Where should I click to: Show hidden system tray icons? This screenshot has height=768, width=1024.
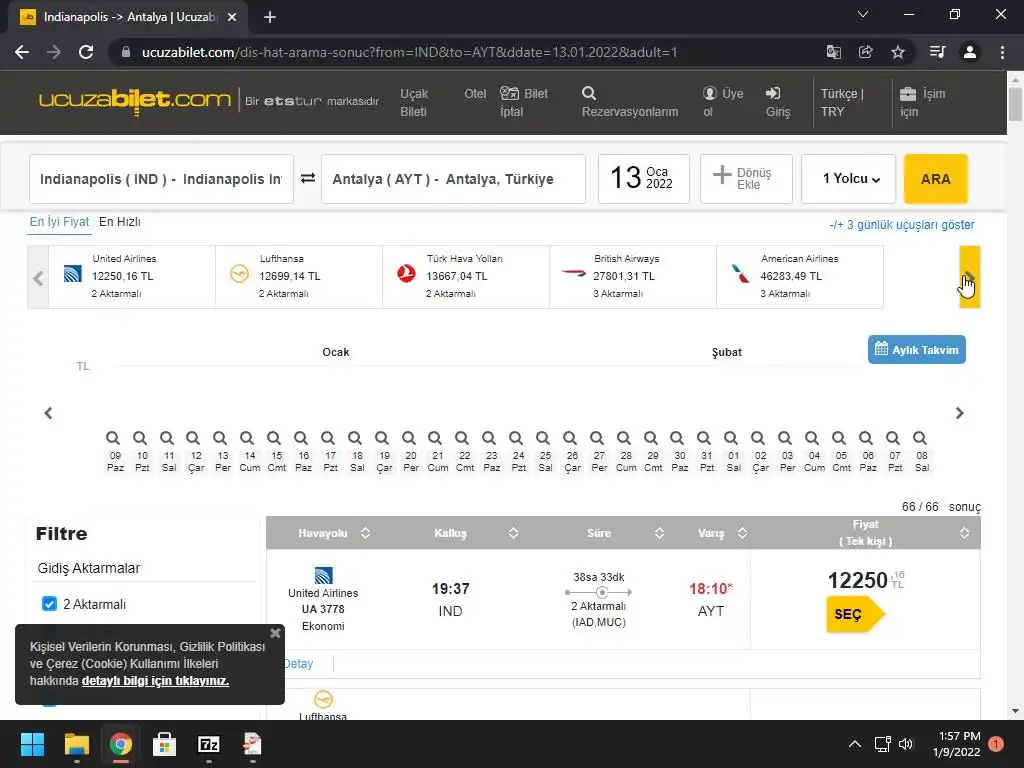pos(854,744)
